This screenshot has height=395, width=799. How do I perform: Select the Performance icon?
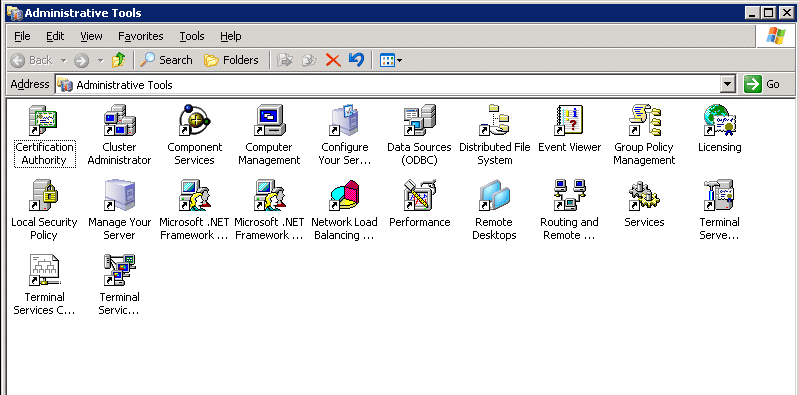pos(419,195)
